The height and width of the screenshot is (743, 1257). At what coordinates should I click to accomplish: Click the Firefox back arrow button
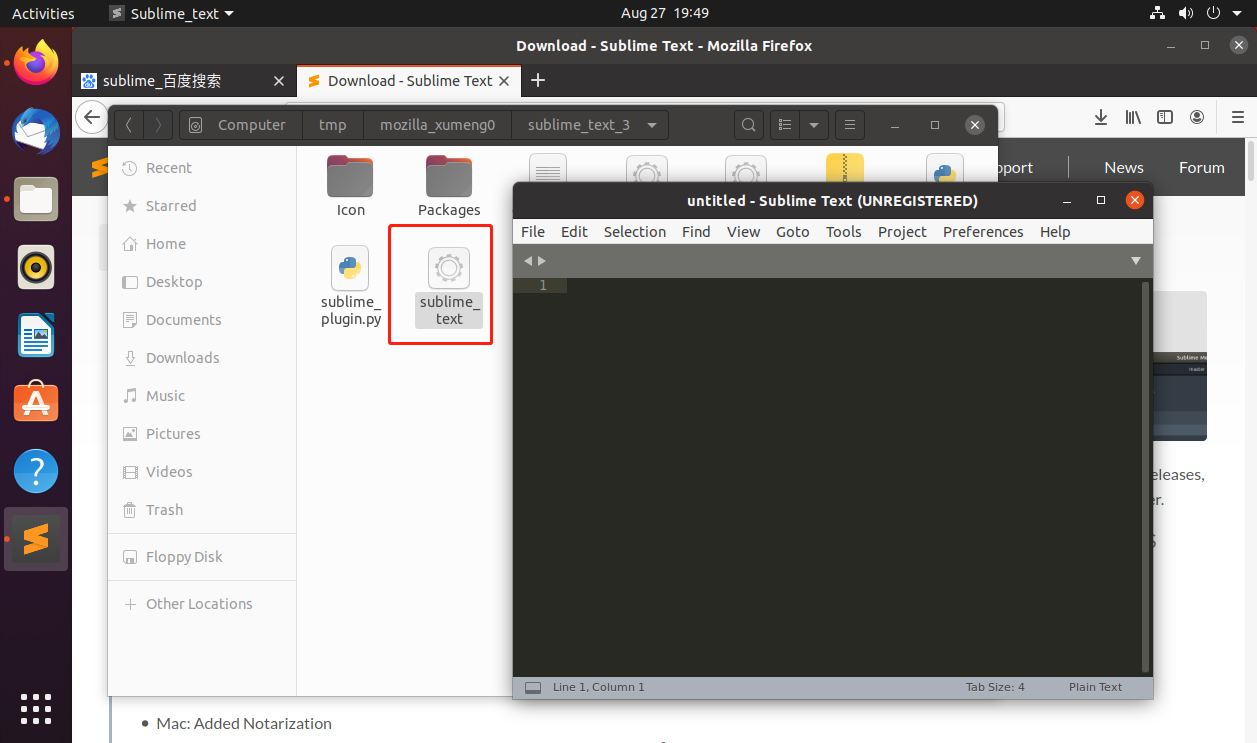pos(92,117)
